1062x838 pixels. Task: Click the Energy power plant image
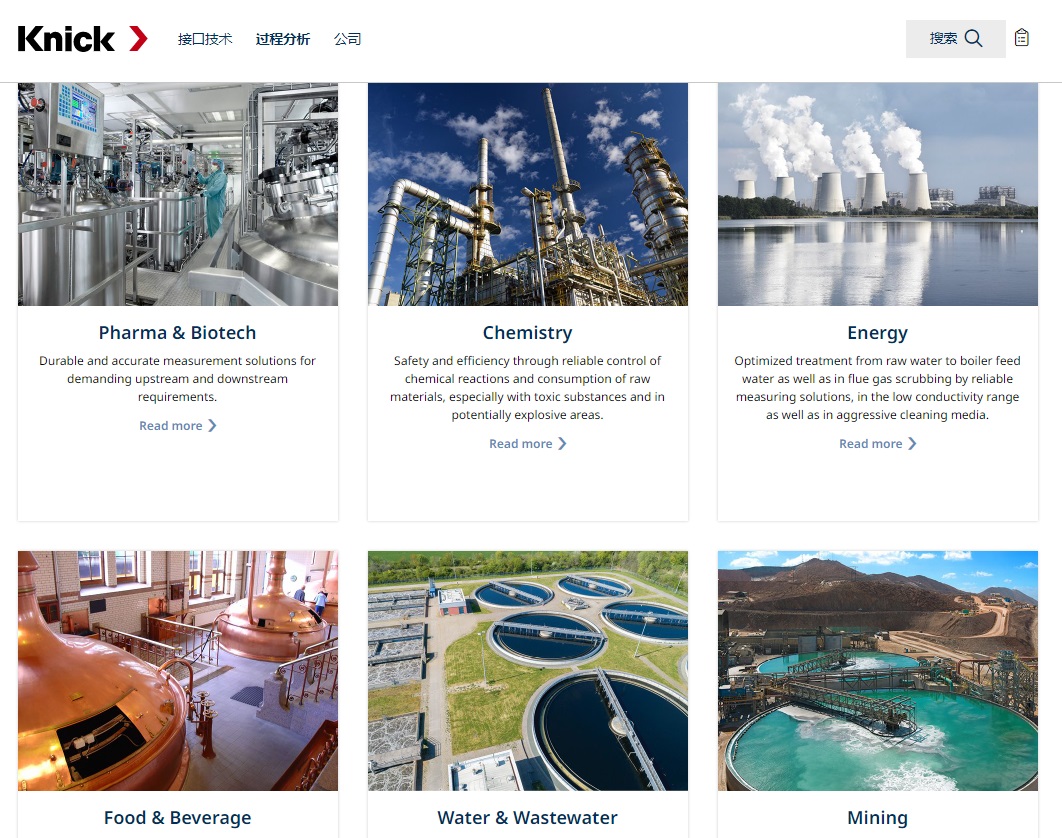click(x=878, y=194)
